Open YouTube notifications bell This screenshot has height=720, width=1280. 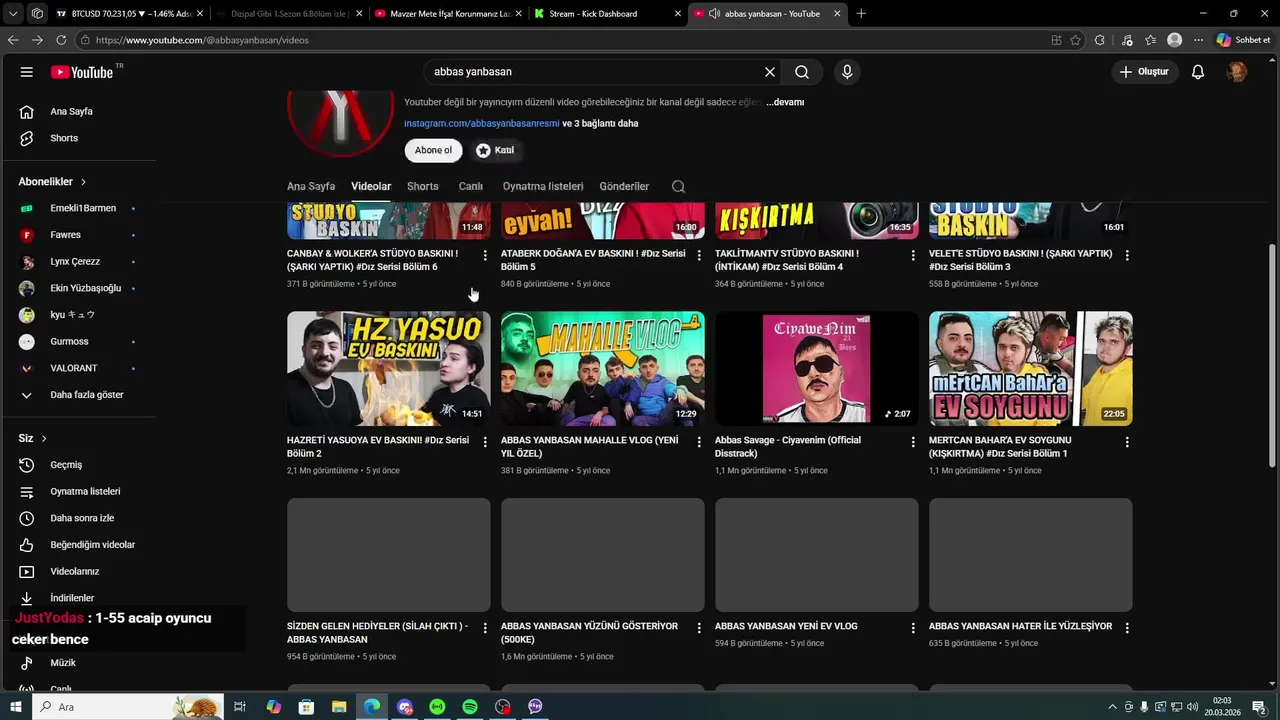(1198, 72)
